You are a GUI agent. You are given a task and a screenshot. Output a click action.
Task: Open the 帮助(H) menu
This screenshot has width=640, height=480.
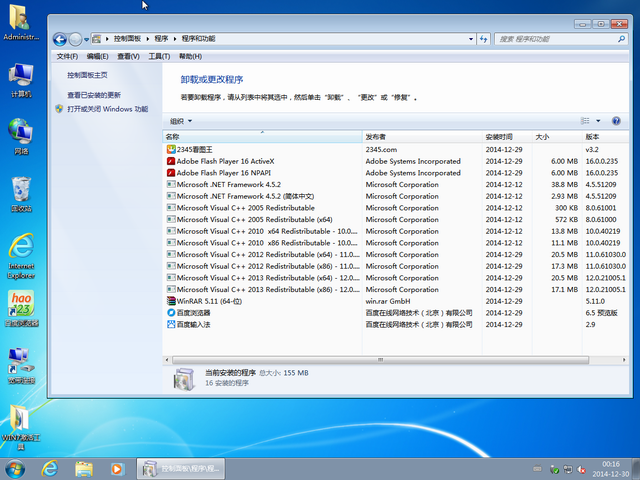pos(191,56)
